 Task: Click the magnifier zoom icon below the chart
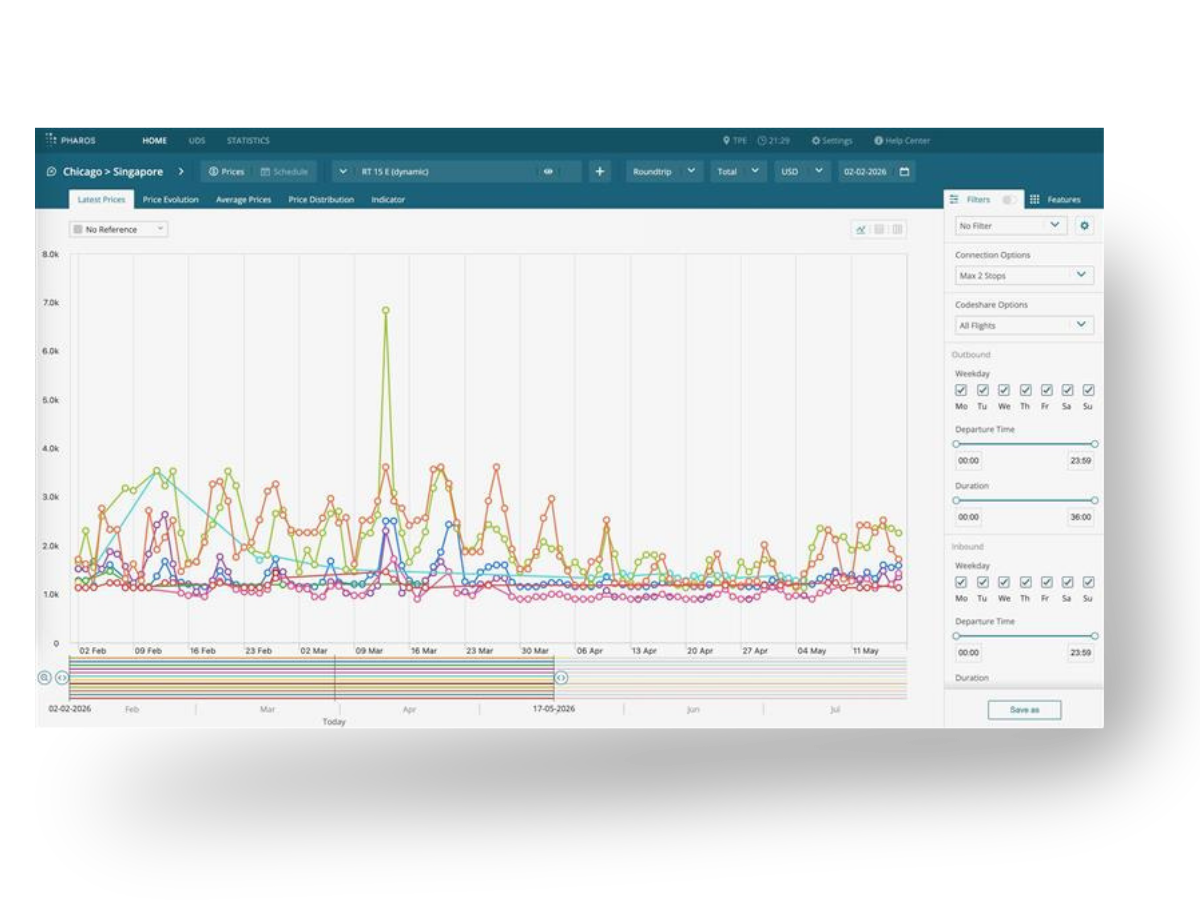44,678
